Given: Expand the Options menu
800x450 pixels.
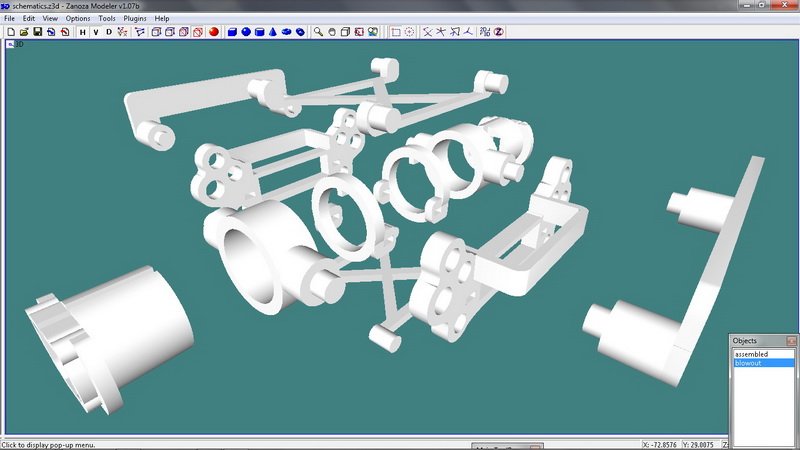Looking at the screenshot, I should click(78, 18).
